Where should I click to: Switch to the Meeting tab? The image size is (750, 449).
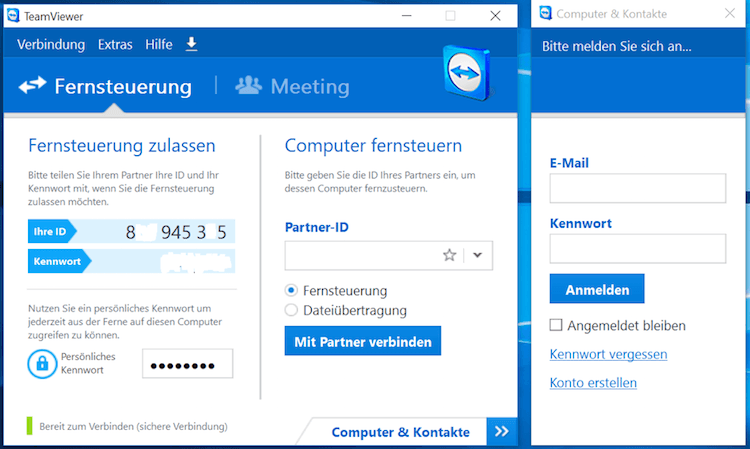(x=293, y=86)
